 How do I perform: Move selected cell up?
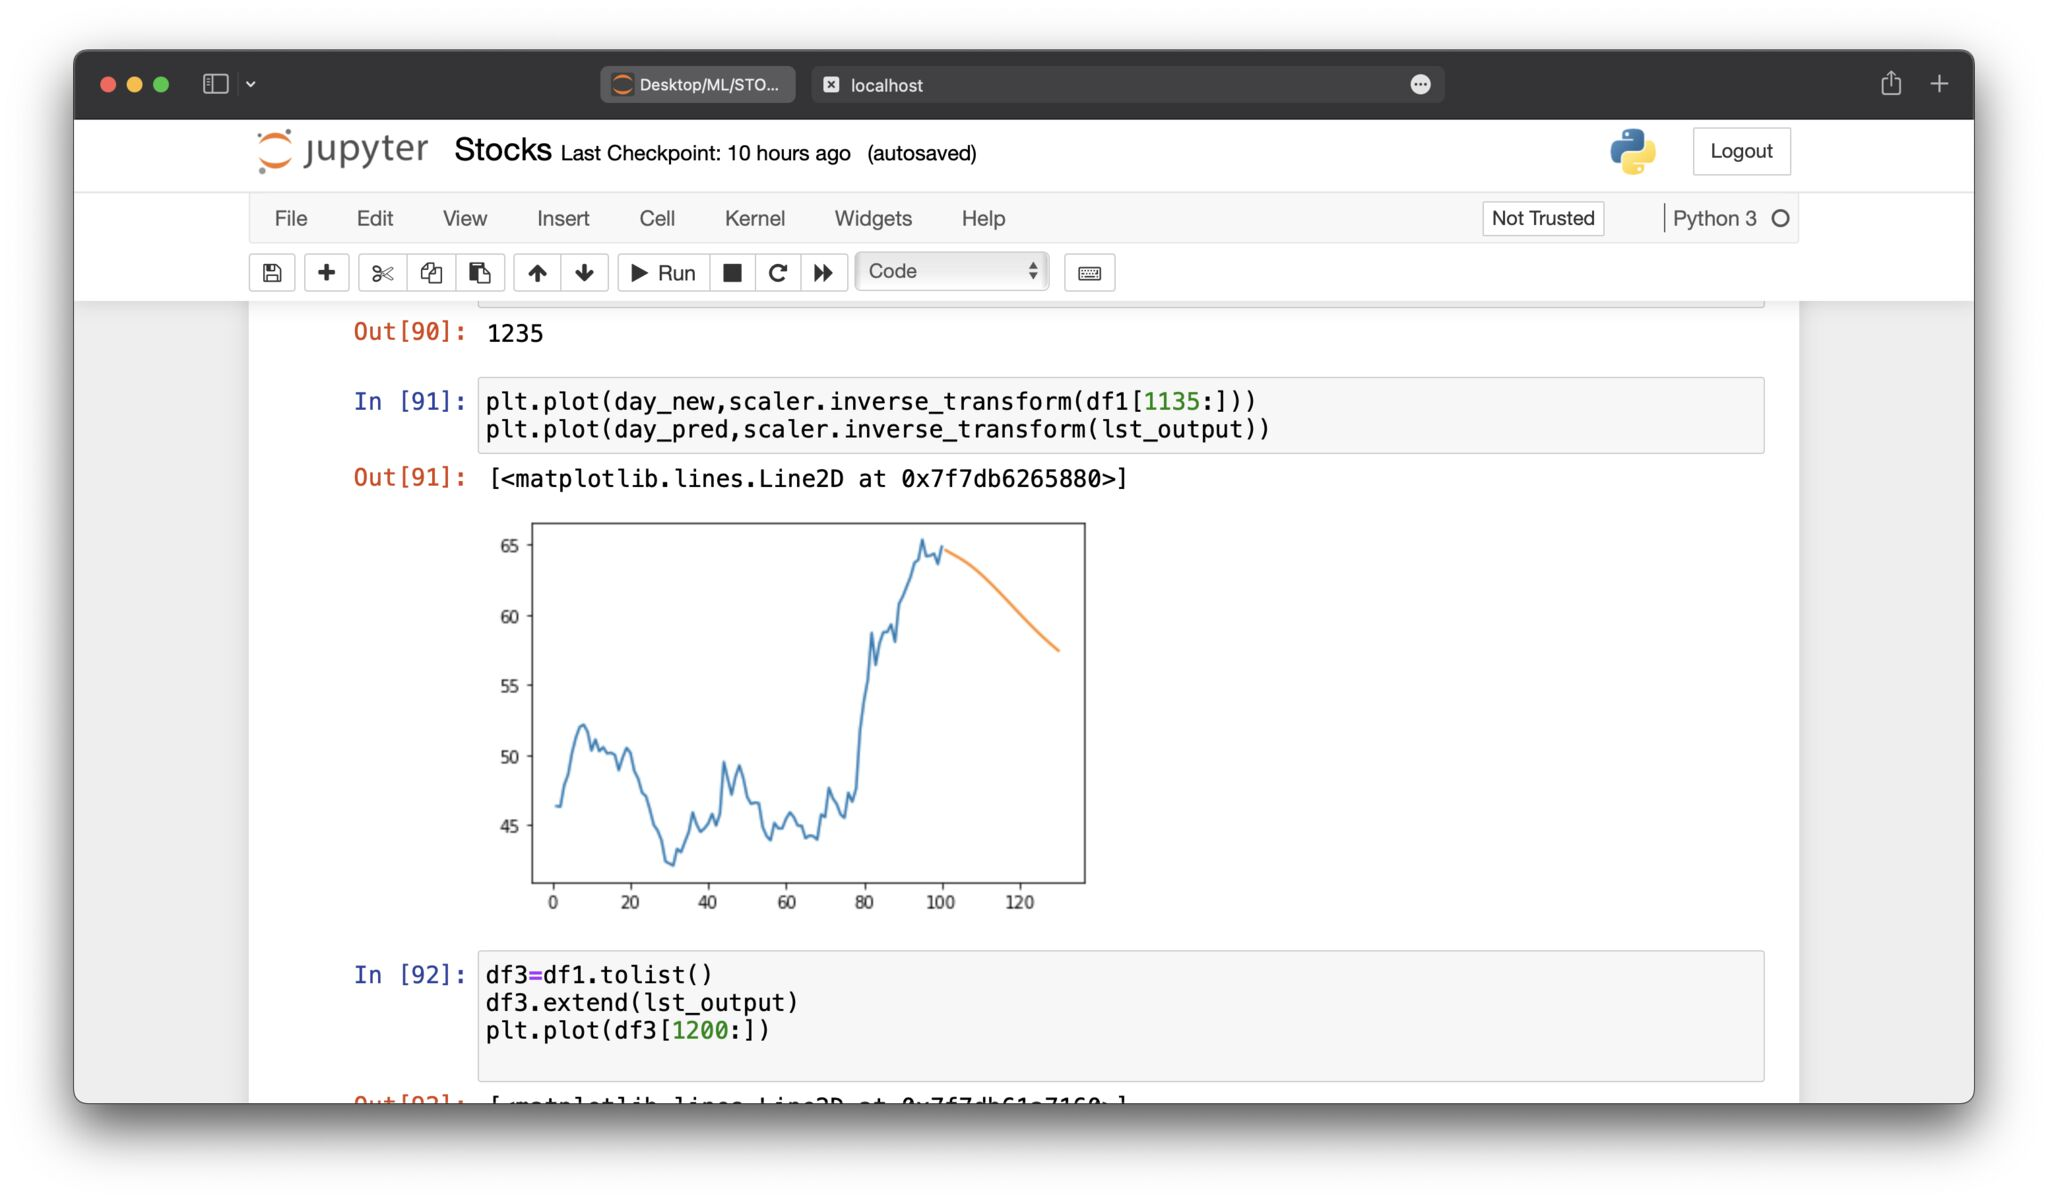click(537, 272)
